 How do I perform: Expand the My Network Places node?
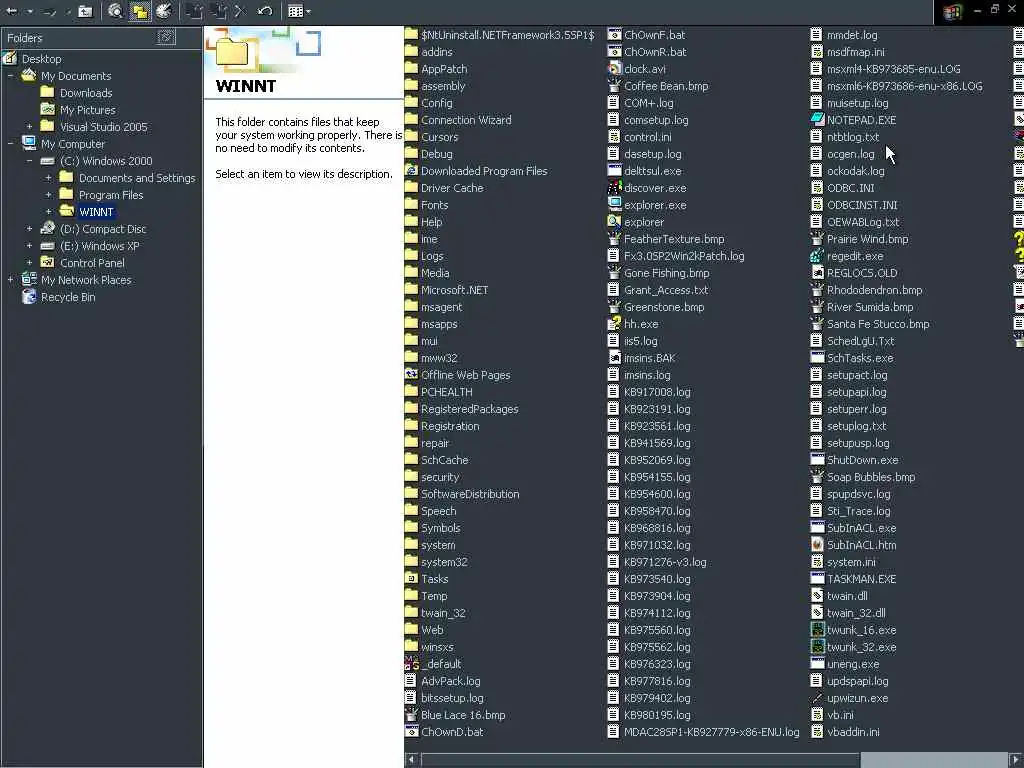click(x=10, y=280)
